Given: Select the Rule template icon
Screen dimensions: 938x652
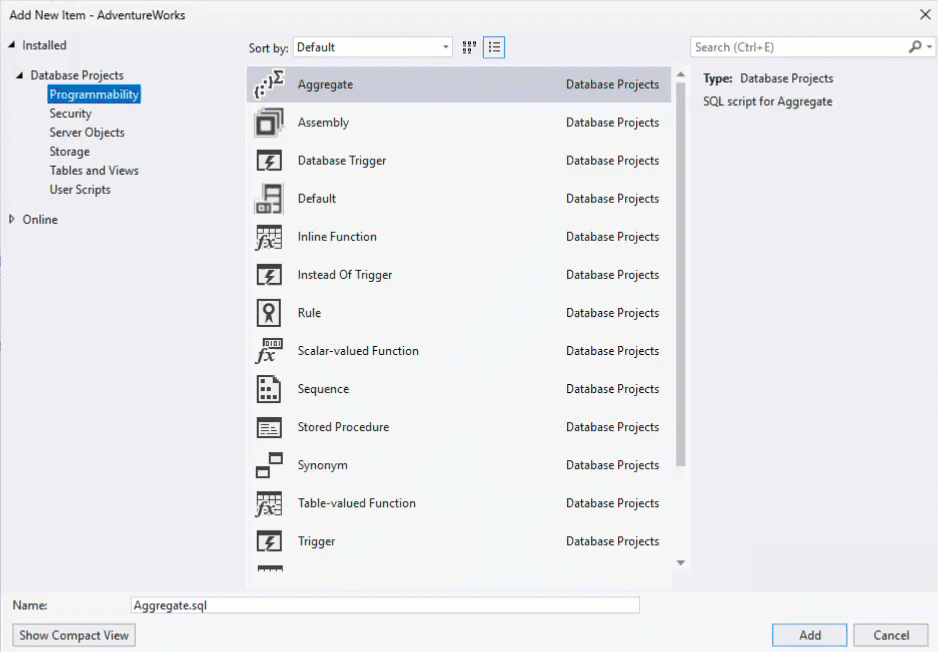Looking at the screenshot, I should [x=268, y=313].
